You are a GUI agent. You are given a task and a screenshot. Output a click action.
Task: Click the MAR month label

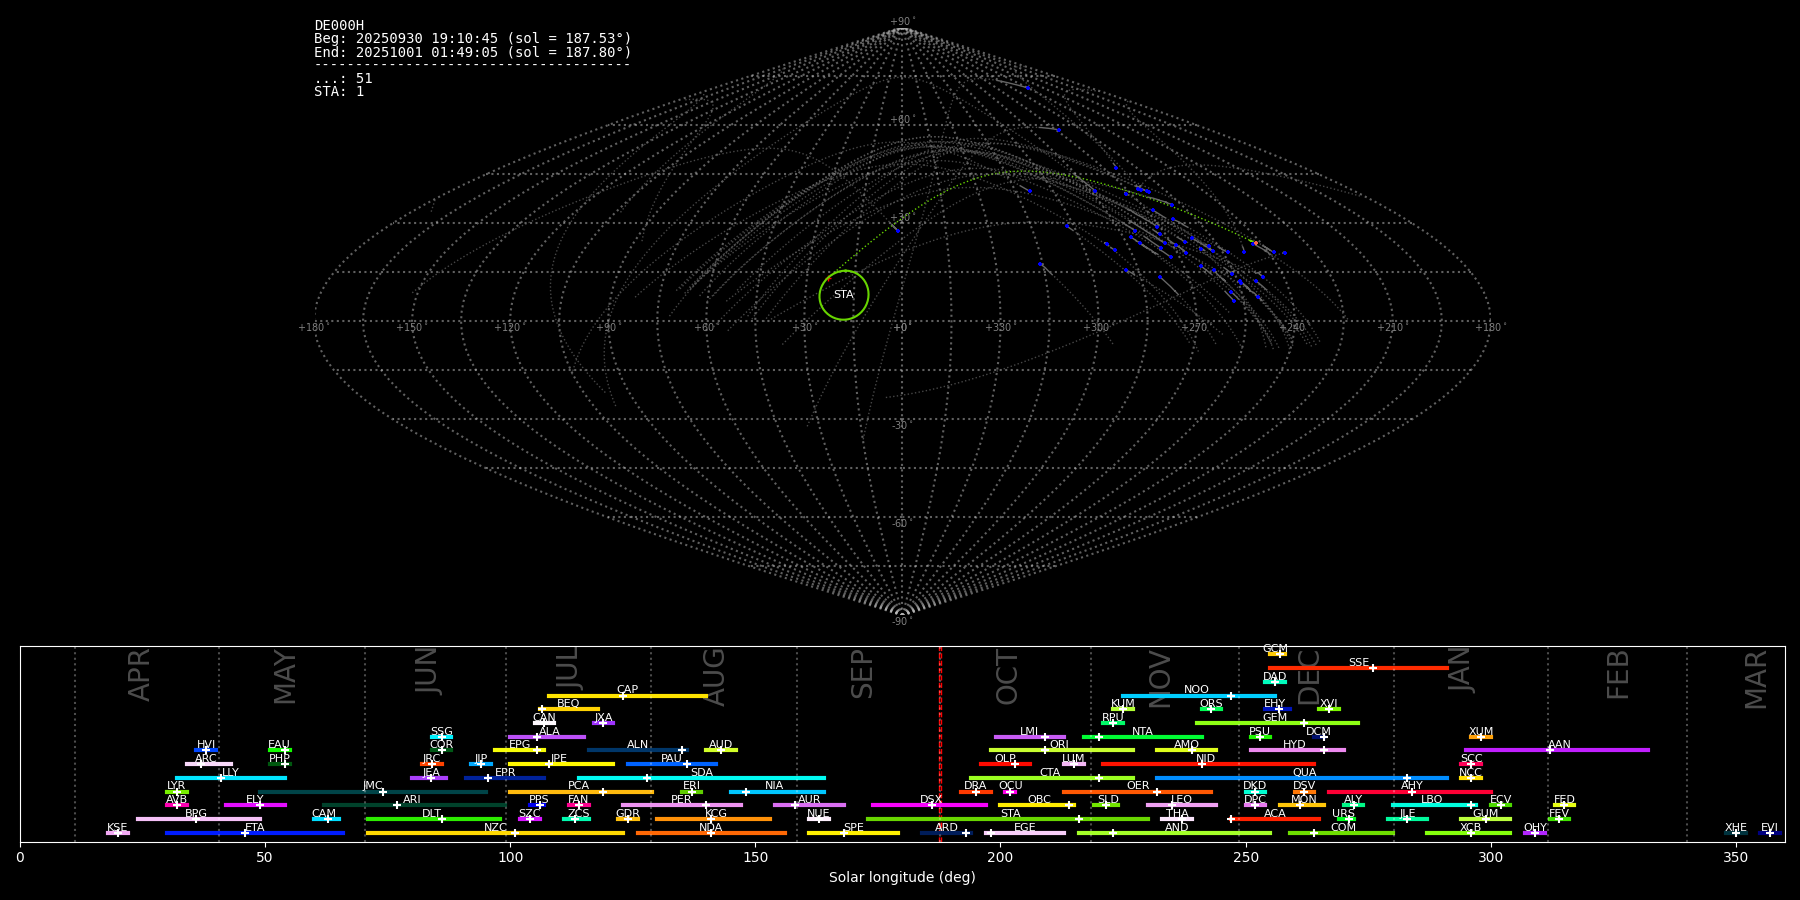[1757, 679]
